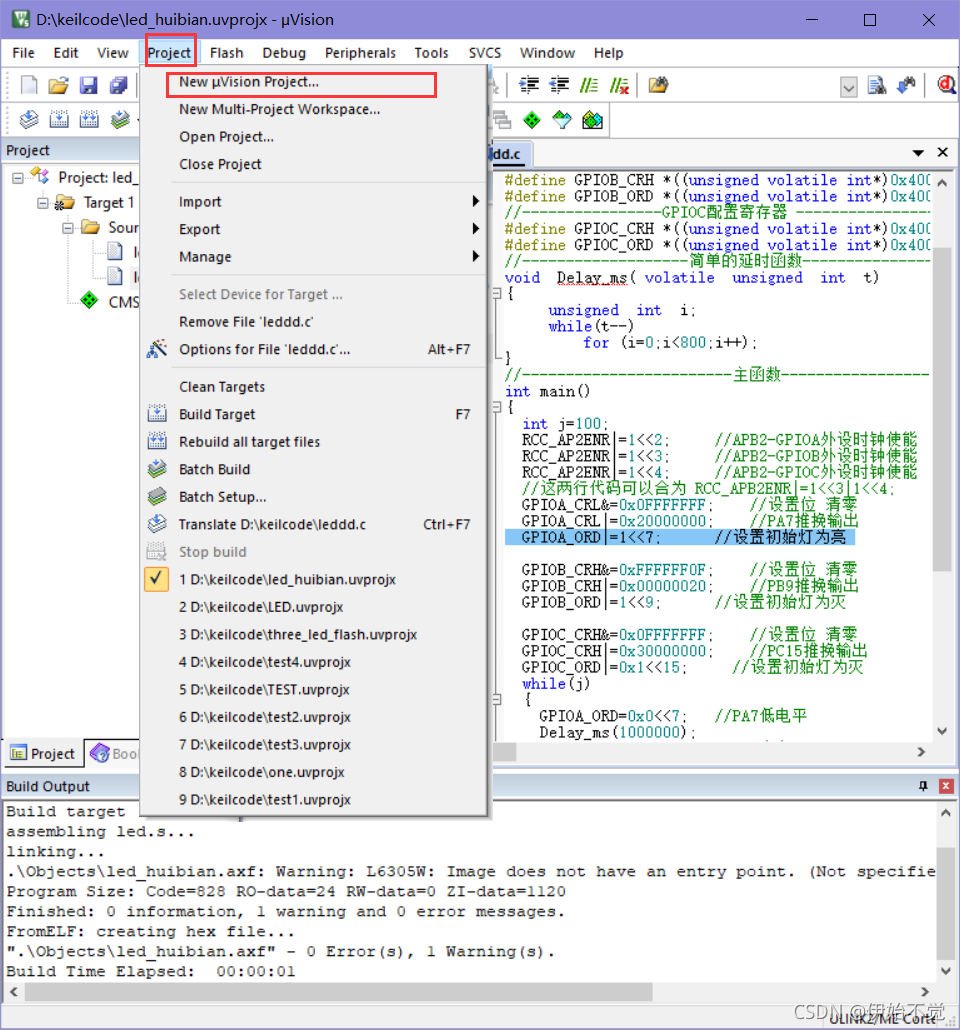Open the Debug menu
Image resolution: width=960 pixels, height=1030 pixels.
click(284, 53)
